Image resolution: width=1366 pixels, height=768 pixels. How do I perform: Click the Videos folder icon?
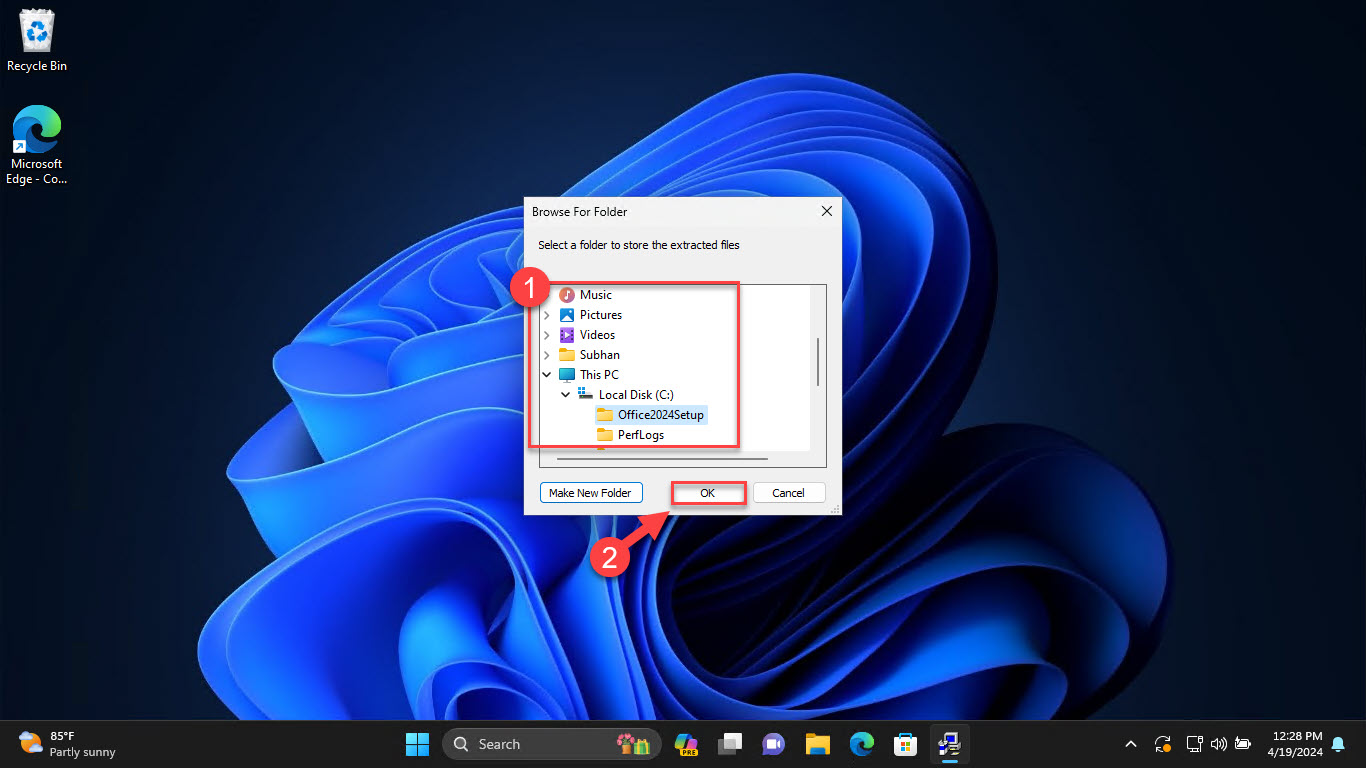[x=567, y=335]
